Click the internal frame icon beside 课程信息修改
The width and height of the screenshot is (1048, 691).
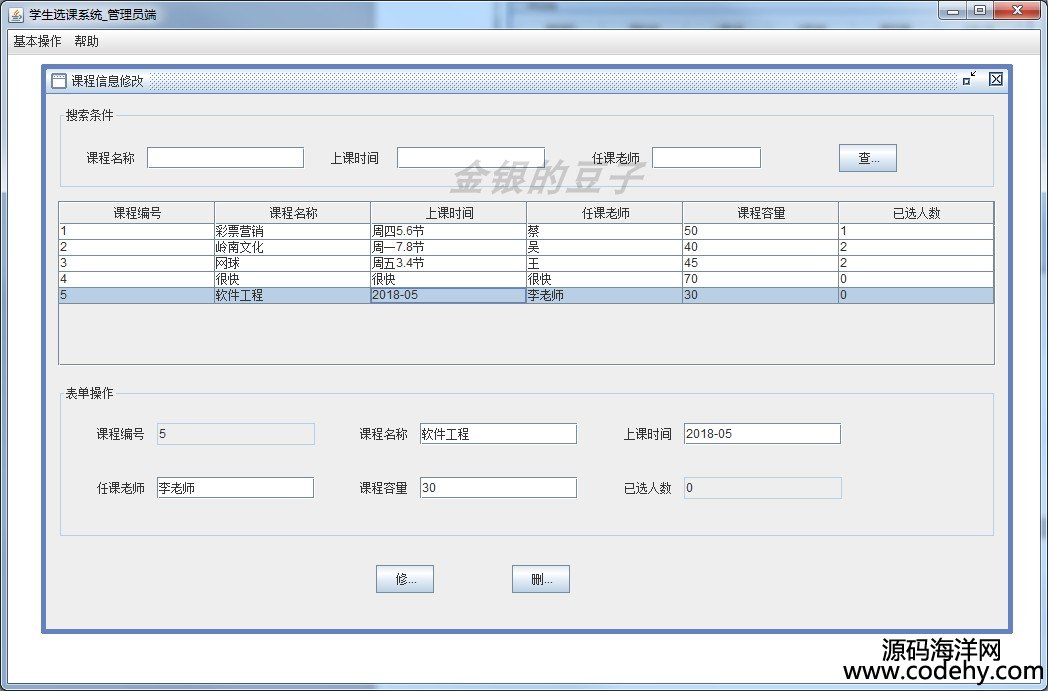pos(59,81)
